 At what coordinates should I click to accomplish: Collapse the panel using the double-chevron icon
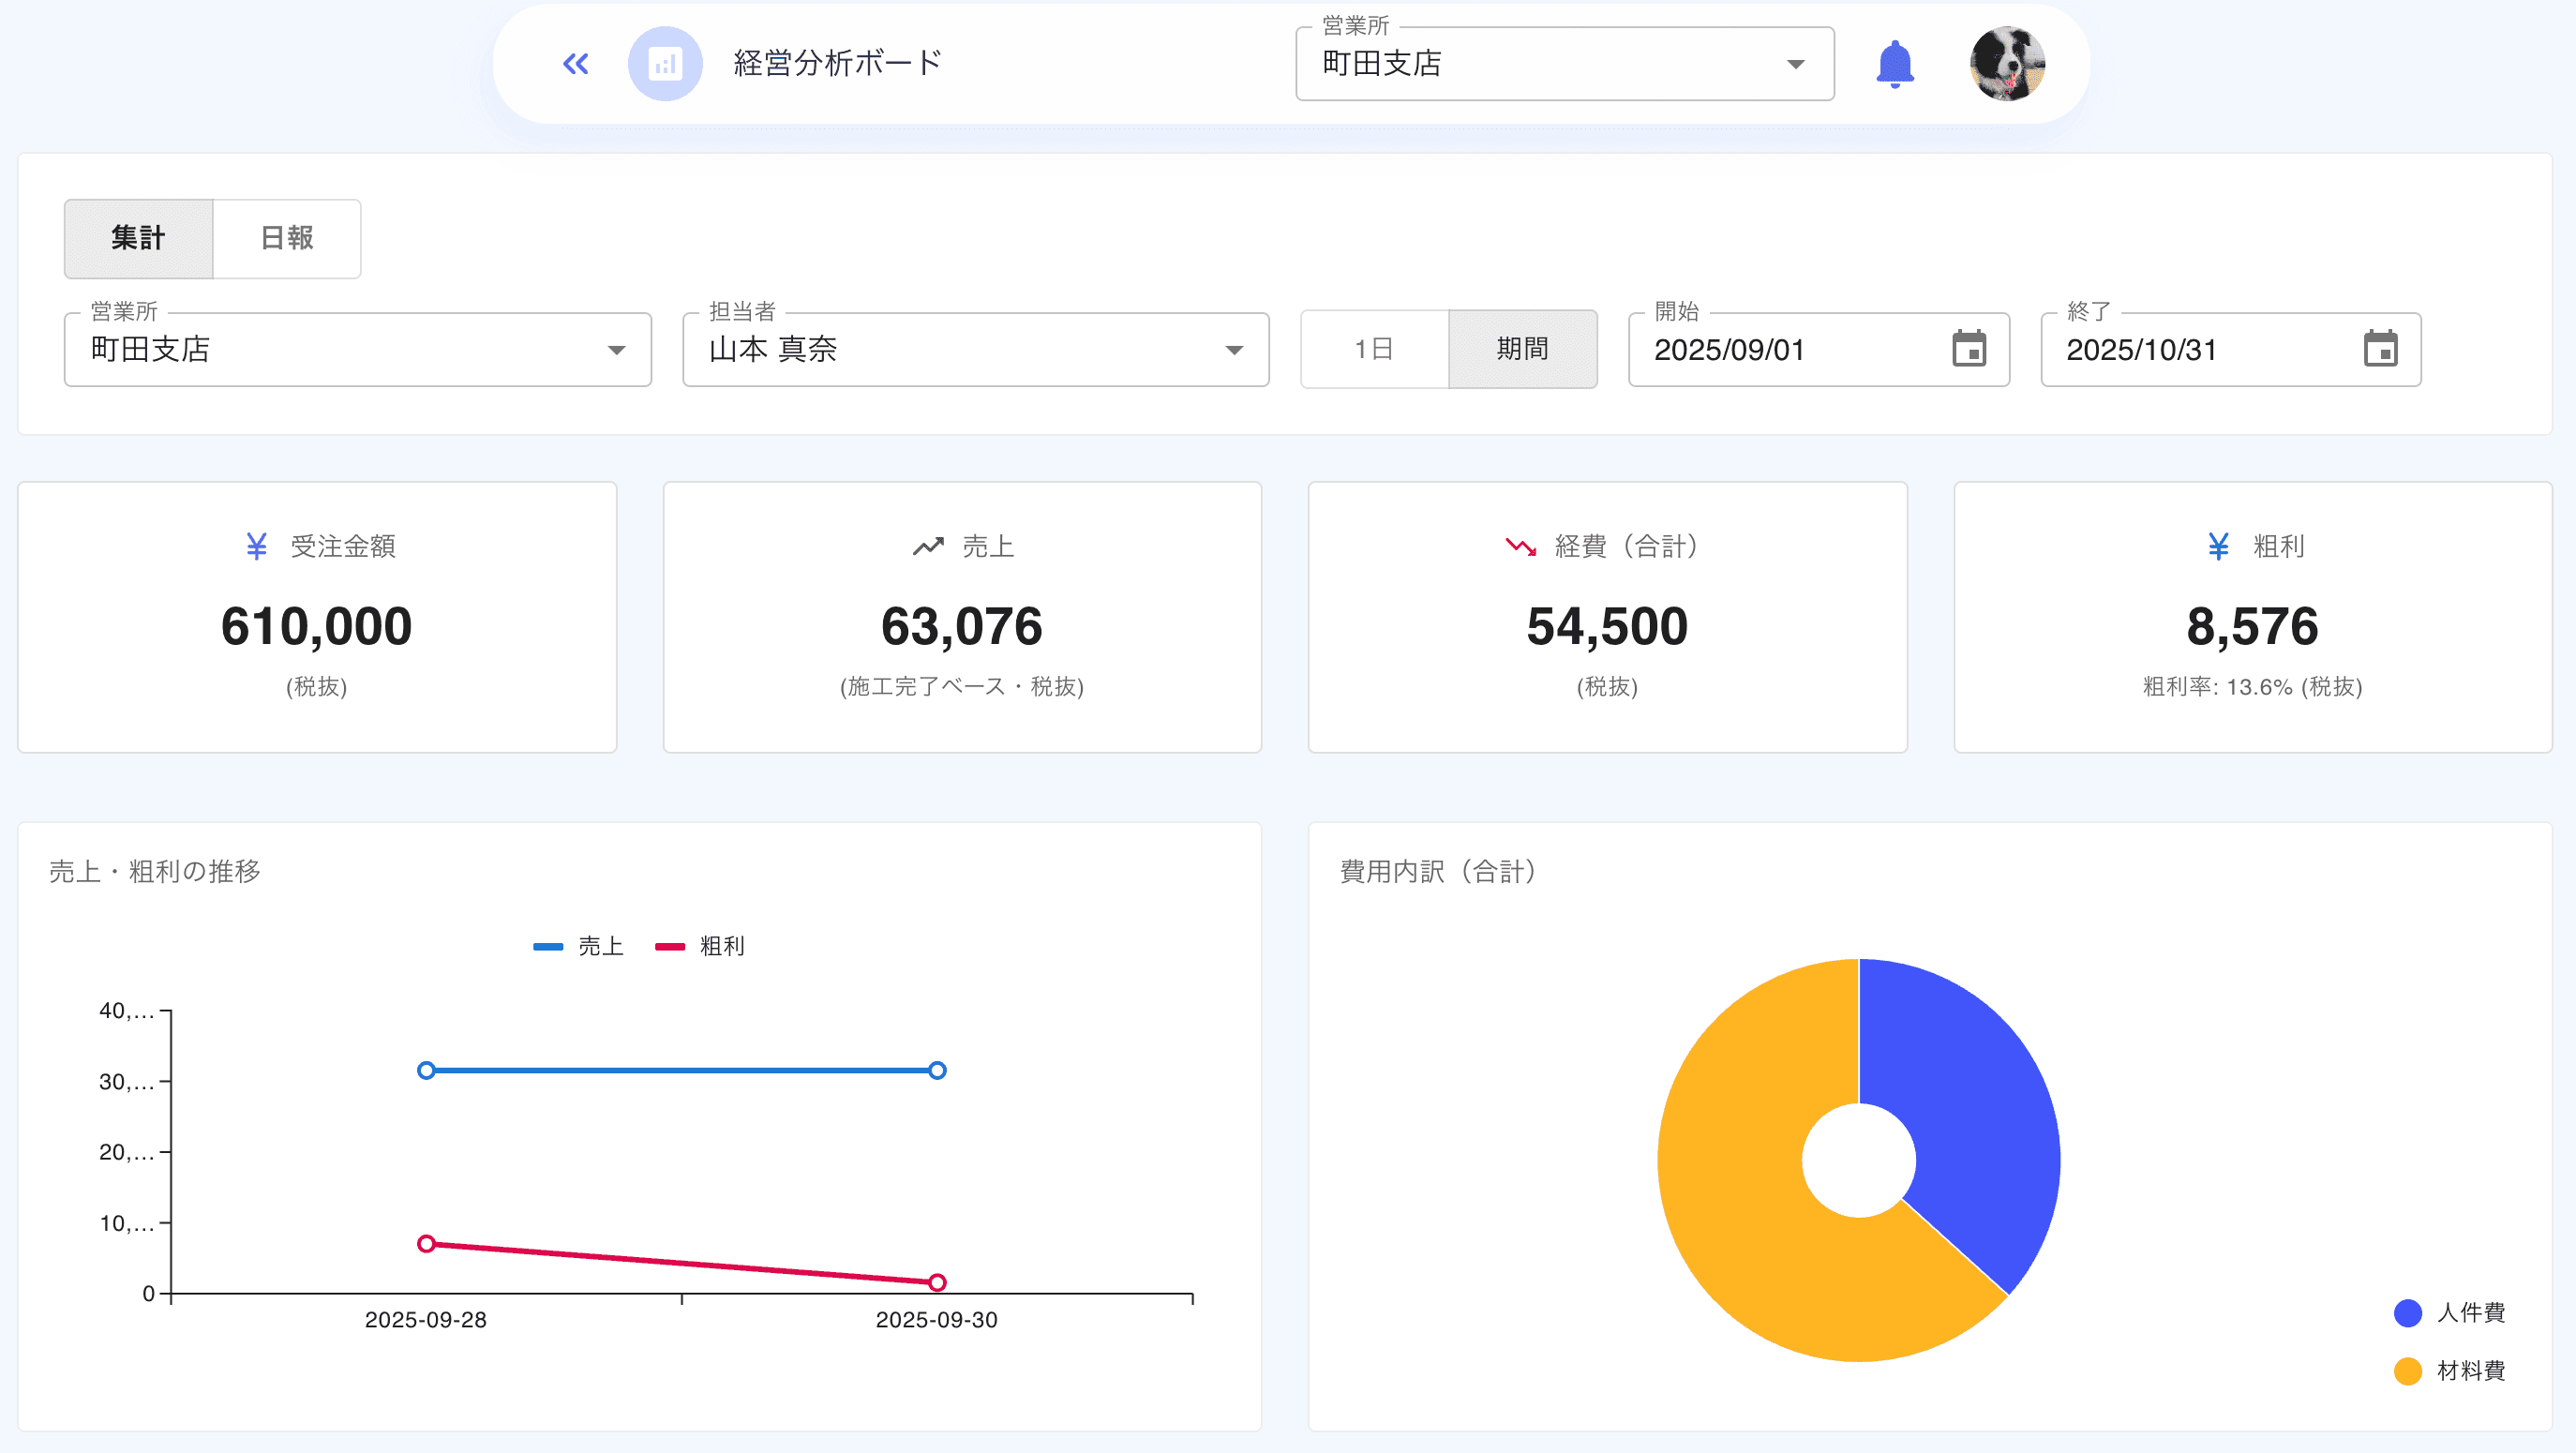(575, 63)
